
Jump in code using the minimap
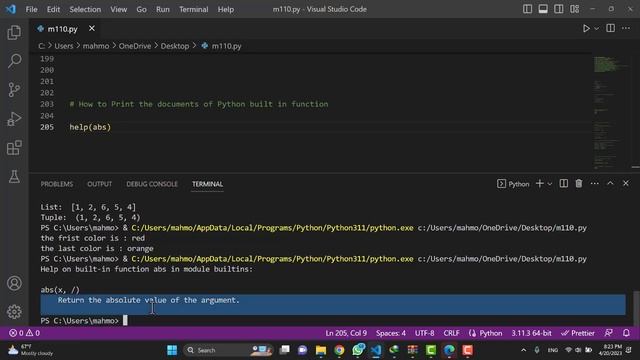611,112
